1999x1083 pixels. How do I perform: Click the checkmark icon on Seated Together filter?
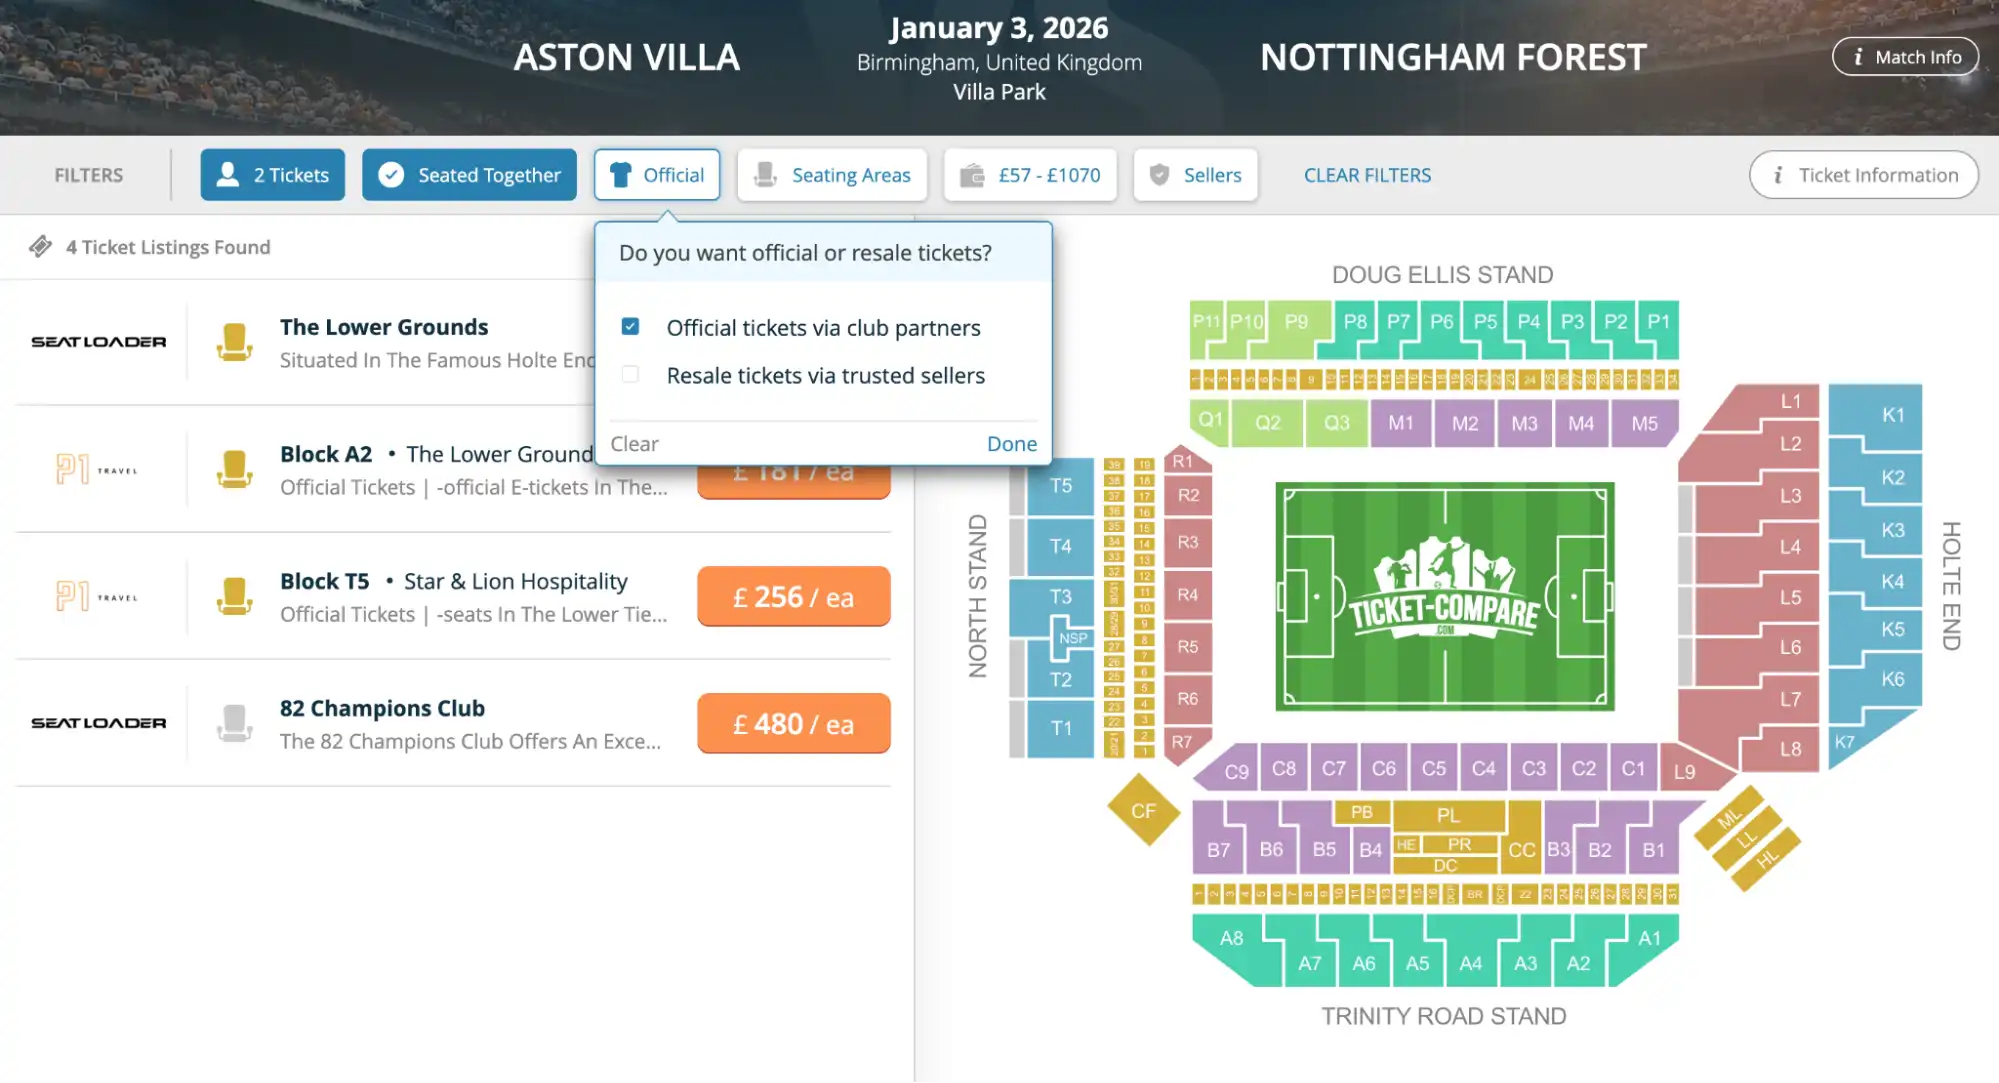pos(390,174)
